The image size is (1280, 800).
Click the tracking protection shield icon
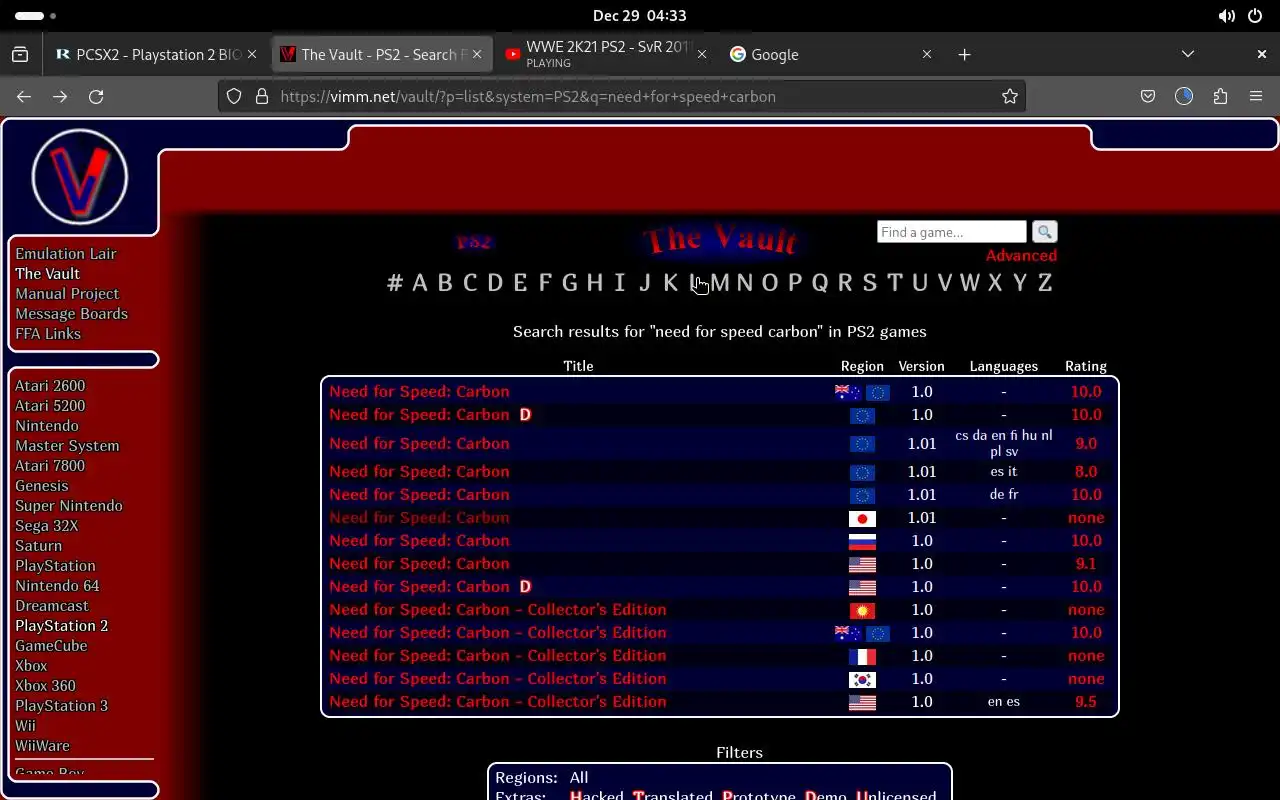pos(234,96)
